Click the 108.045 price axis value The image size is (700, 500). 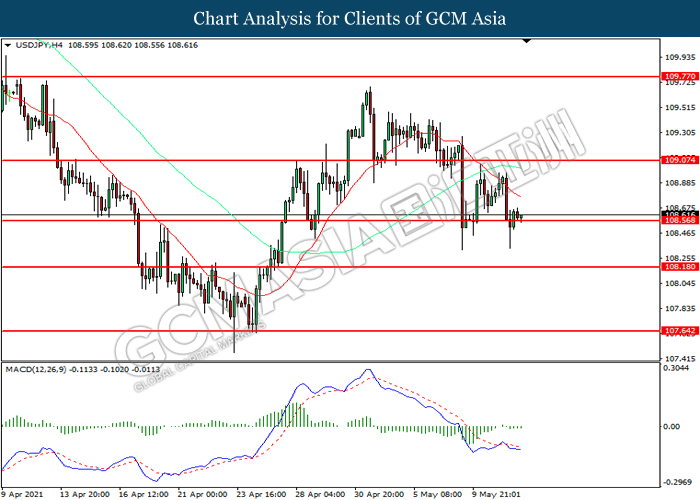coord(680,283)
